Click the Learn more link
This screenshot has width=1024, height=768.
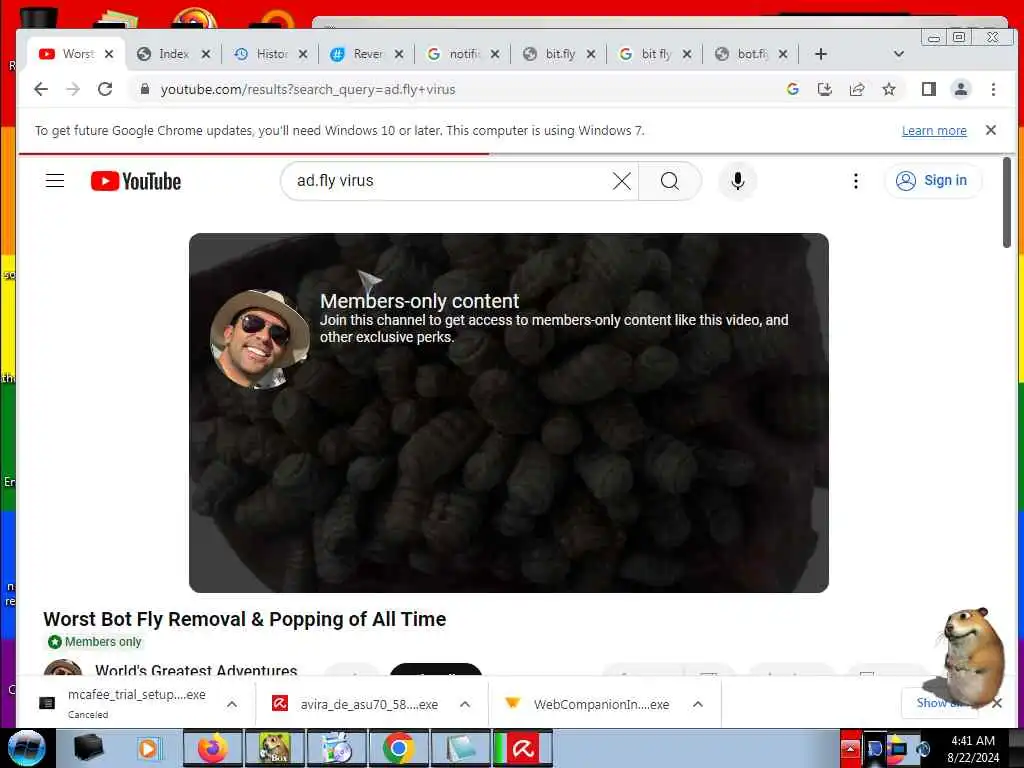tap(934, 131)
